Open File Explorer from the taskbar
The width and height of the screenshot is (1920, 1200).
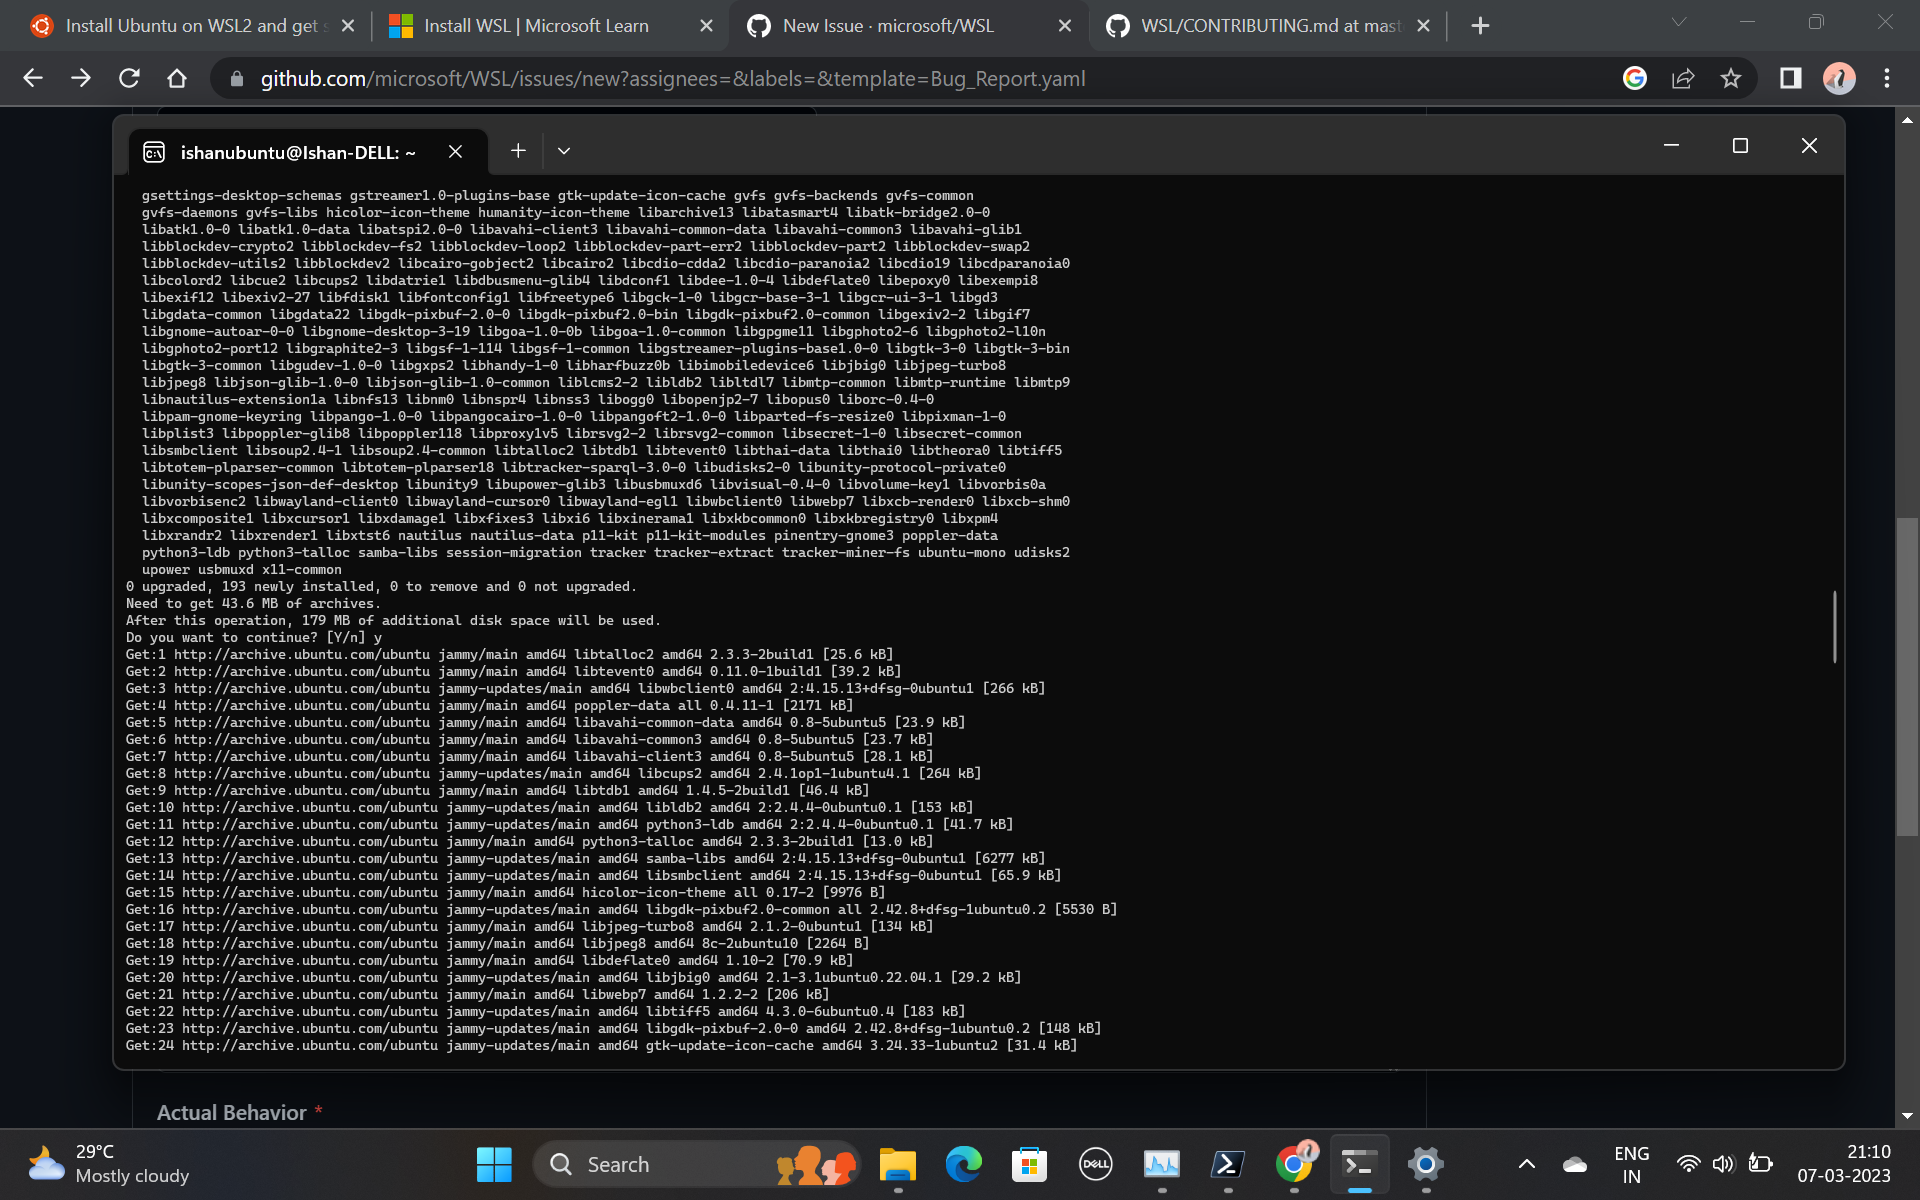point(897,1164)
